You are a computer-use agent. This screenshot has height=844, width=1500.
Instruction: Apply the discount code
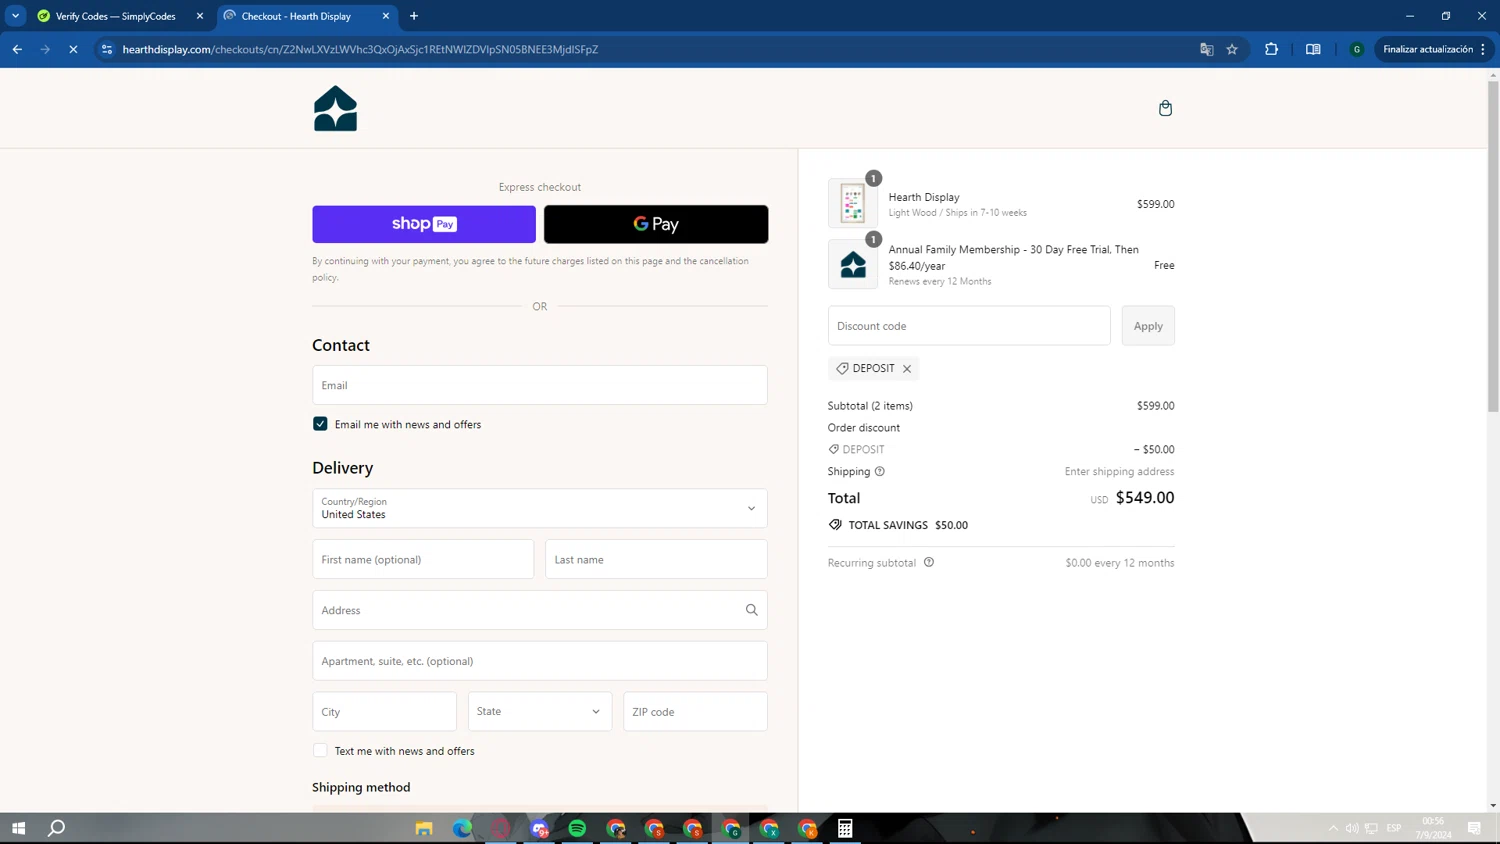[x=1148, y=326]
